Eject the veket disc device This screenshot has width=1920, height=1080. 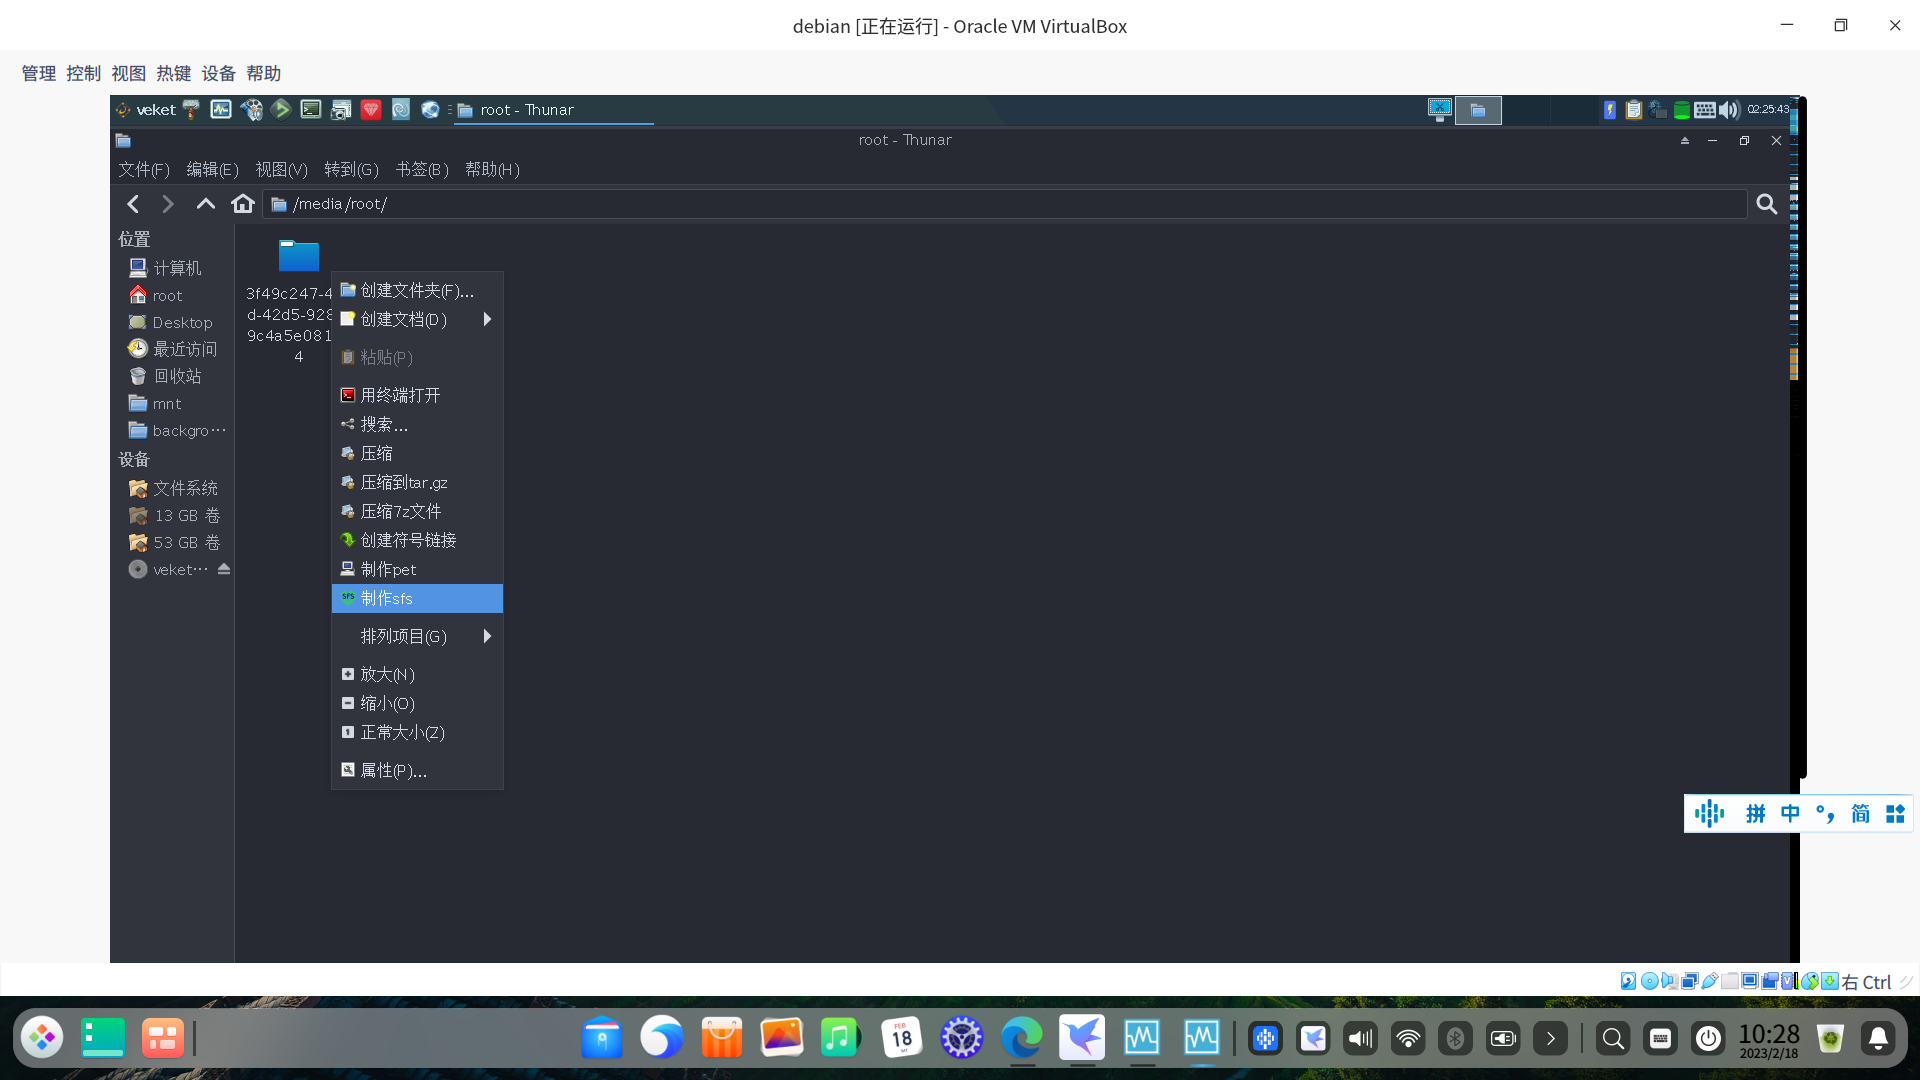[x=224, y=569]
